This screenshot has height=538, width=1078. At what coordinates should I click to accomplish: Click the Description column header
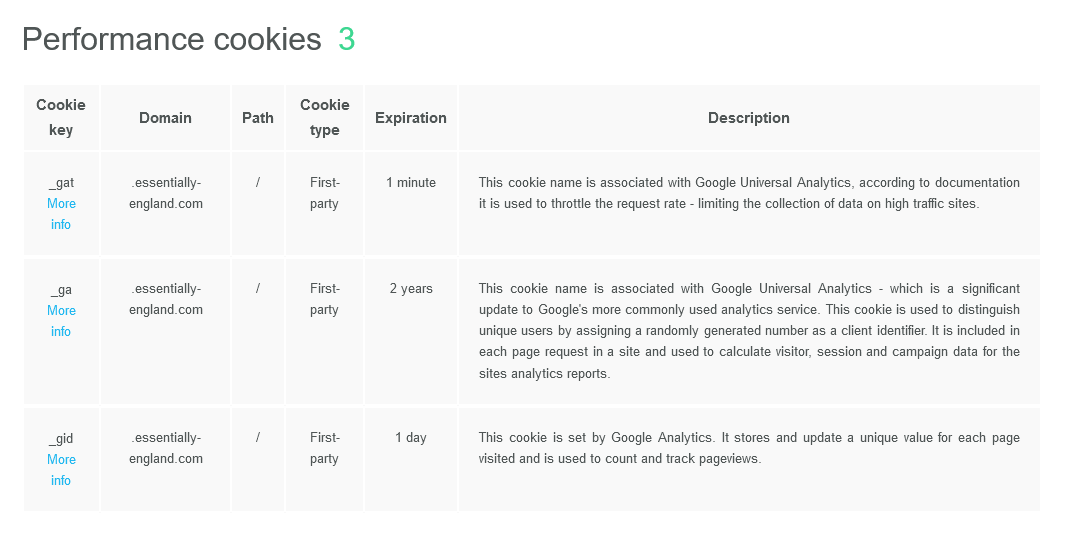point(749,118)
